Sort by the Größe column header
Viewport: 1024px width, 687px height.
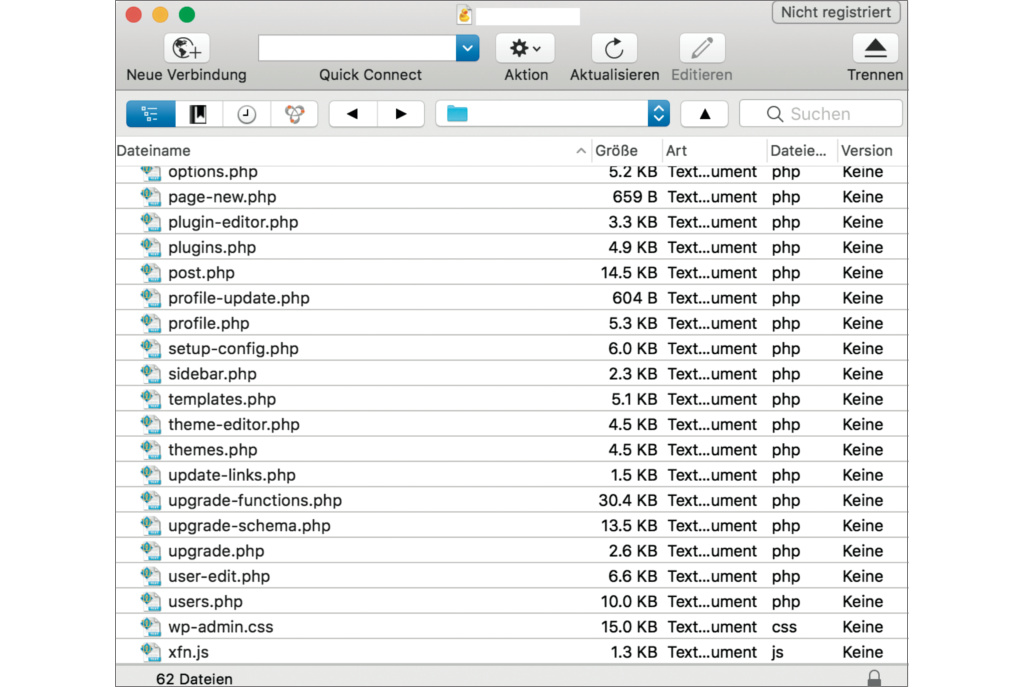tap(617, 151)
